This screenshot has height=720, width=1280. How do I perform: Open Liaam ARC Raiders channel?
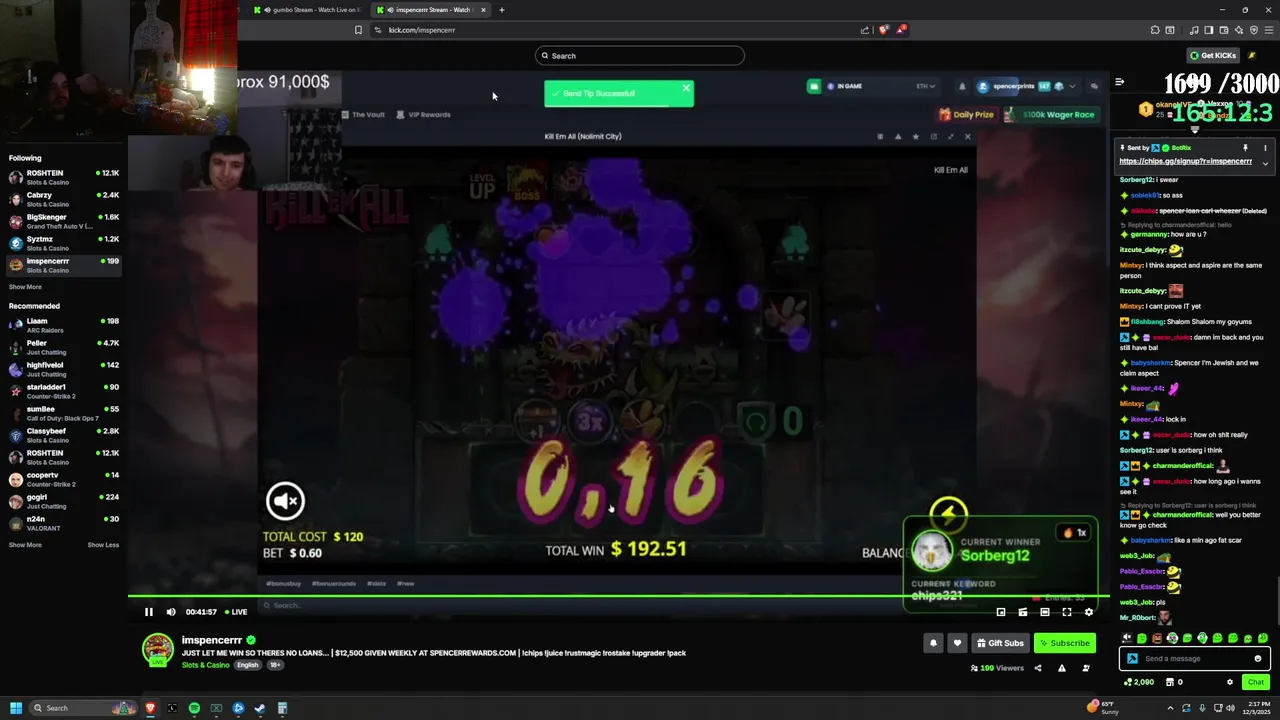(64, 325)
